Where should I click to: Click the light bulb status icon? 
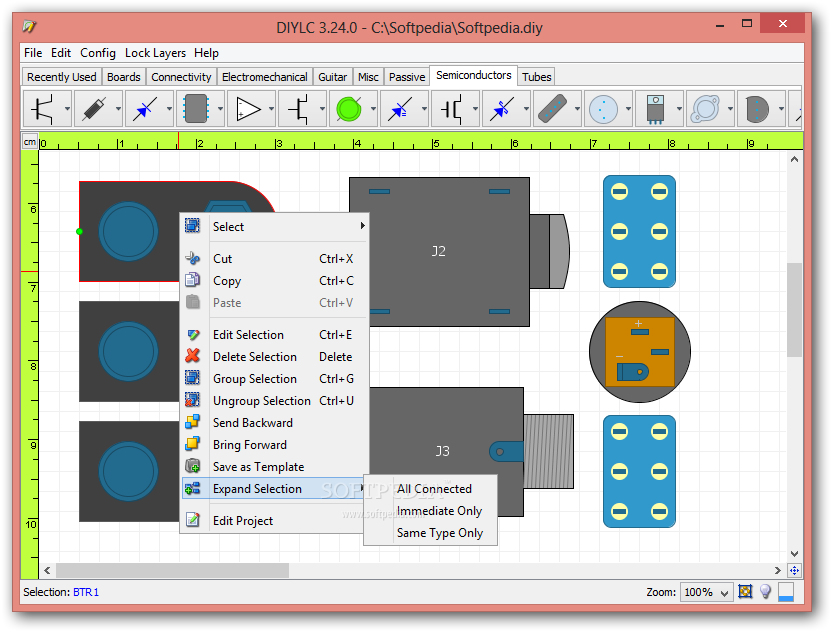point(765,591)
